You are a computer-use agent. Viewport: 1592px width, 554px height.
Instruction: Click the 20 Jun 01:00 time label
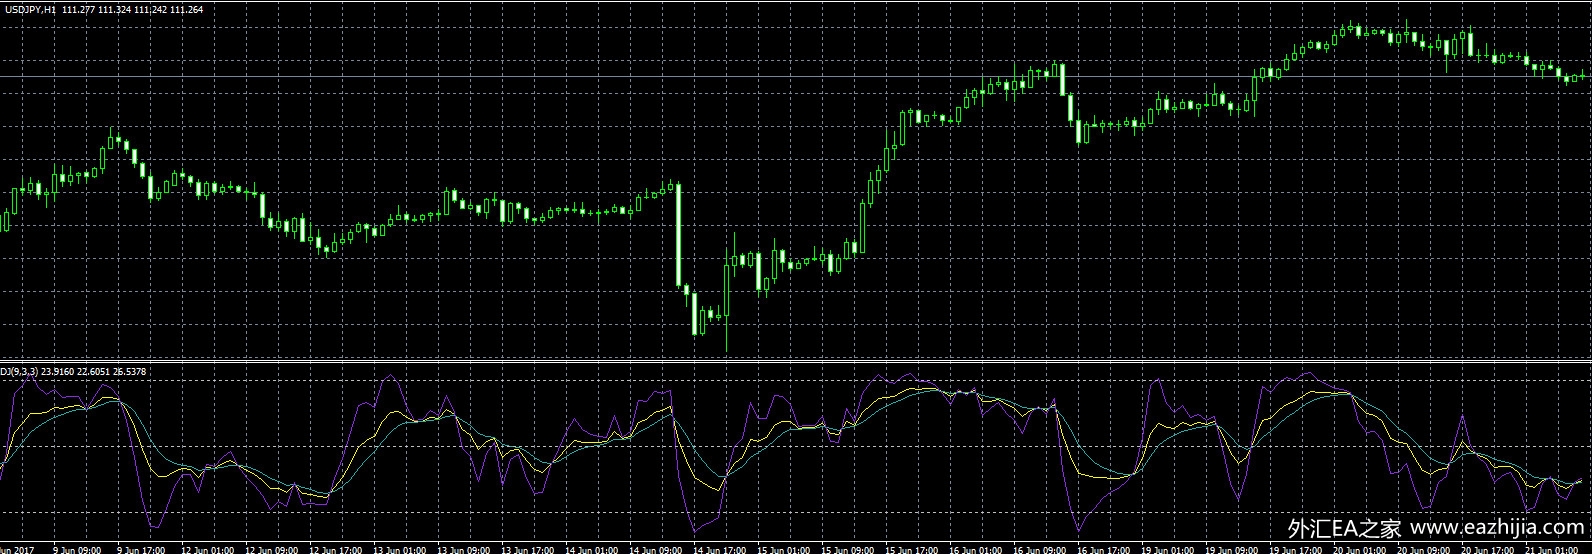click(1358, 549)
